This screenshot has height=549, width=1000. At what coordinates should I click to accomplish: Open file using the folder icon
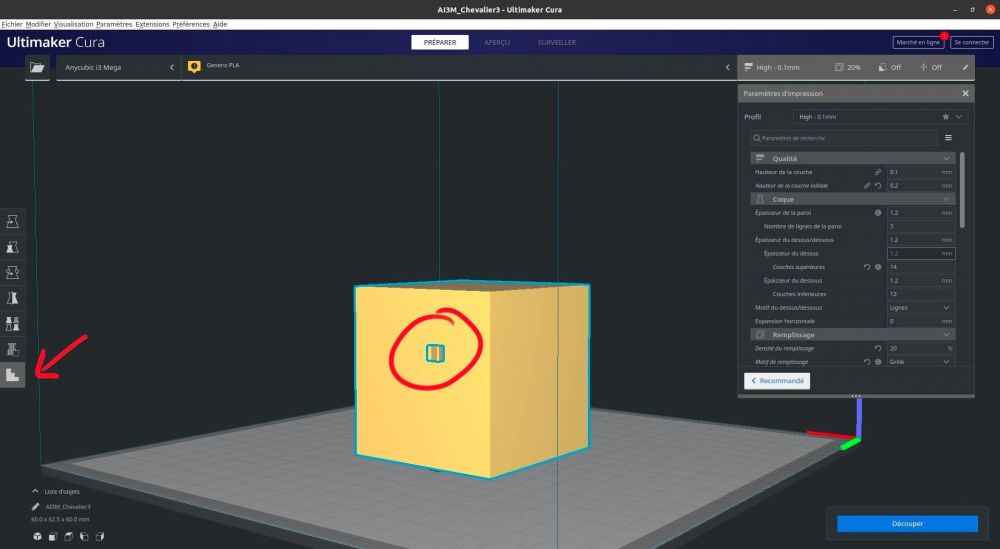tap(38, 67)
